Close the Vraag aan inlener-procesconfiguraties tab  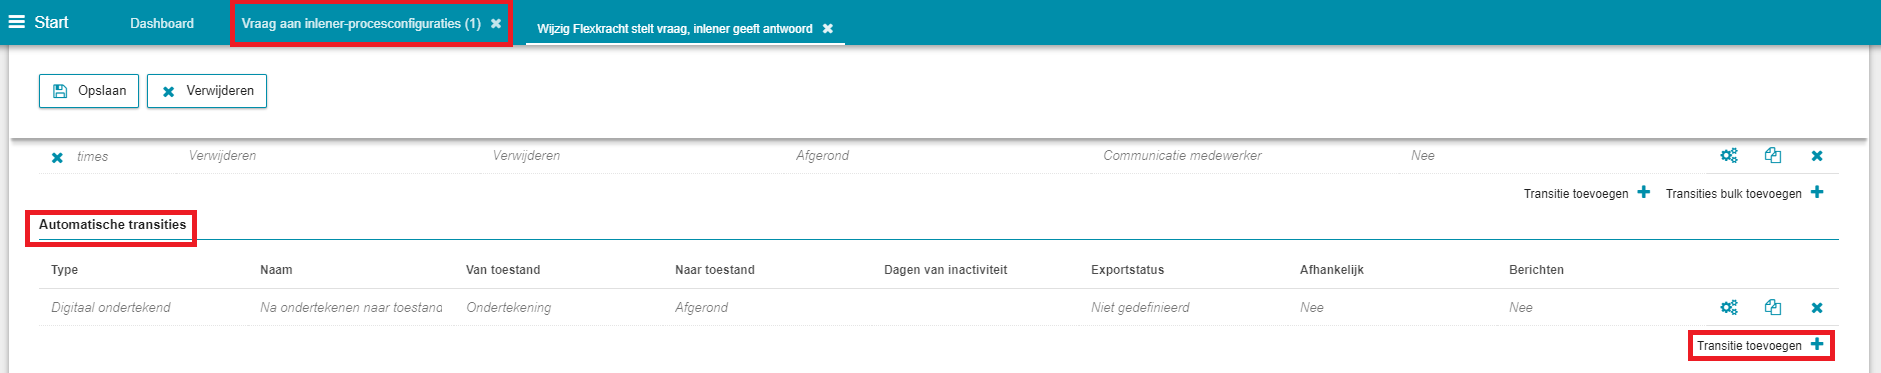tap(496, 23)
